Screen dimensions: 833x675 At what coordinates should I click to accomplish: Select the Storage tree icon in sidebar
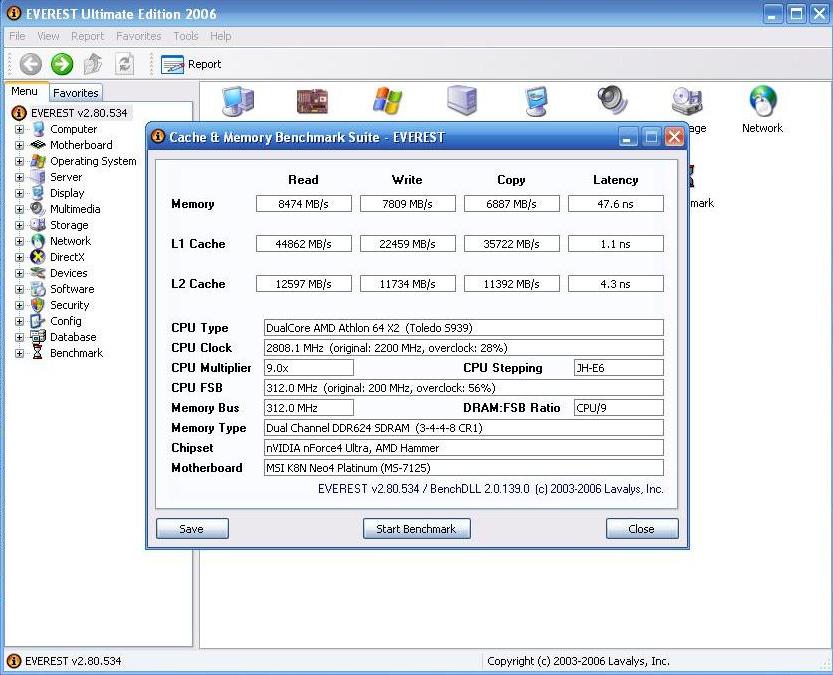tap(38, 225)
